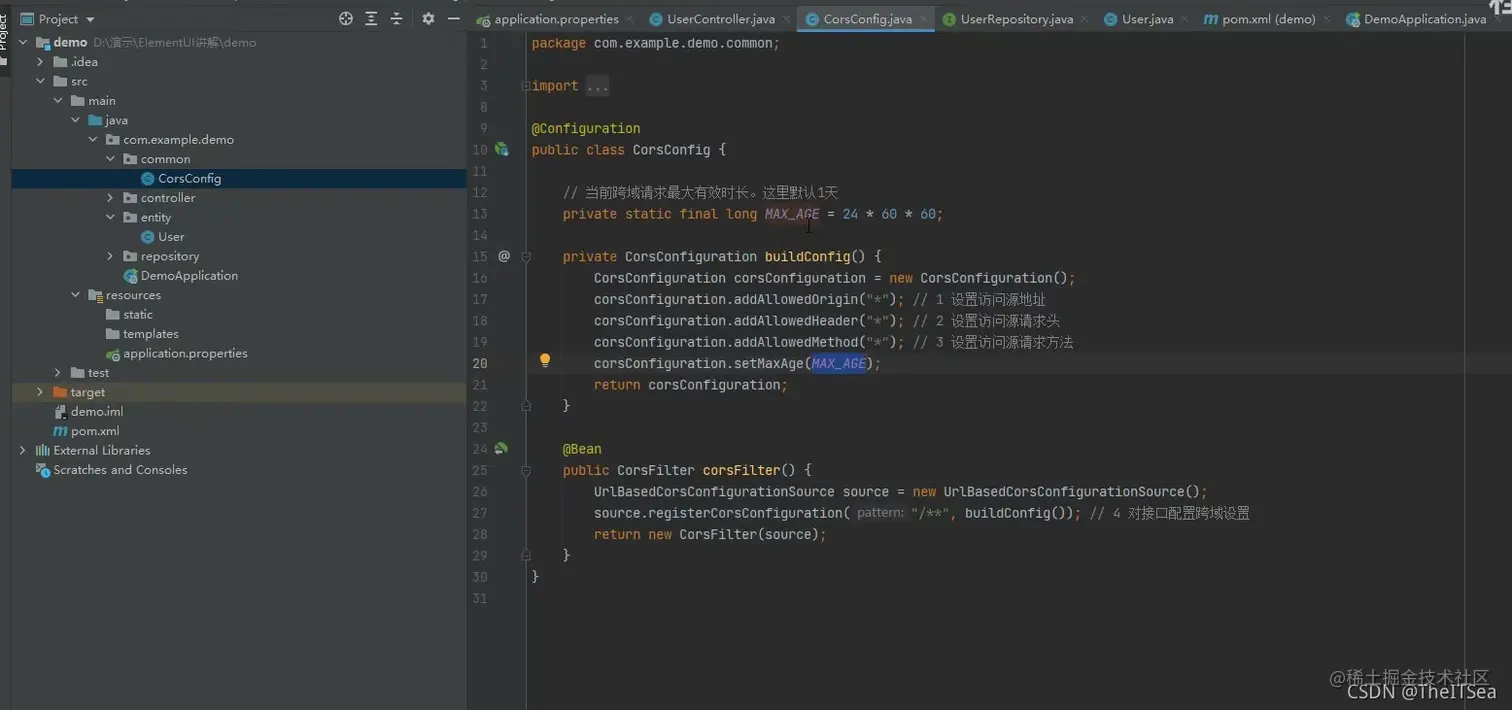Select CorsConfig class in project tree
The width and height of the screenshot is (1512, 710).
pyautogui.click(x=189, y=178)
